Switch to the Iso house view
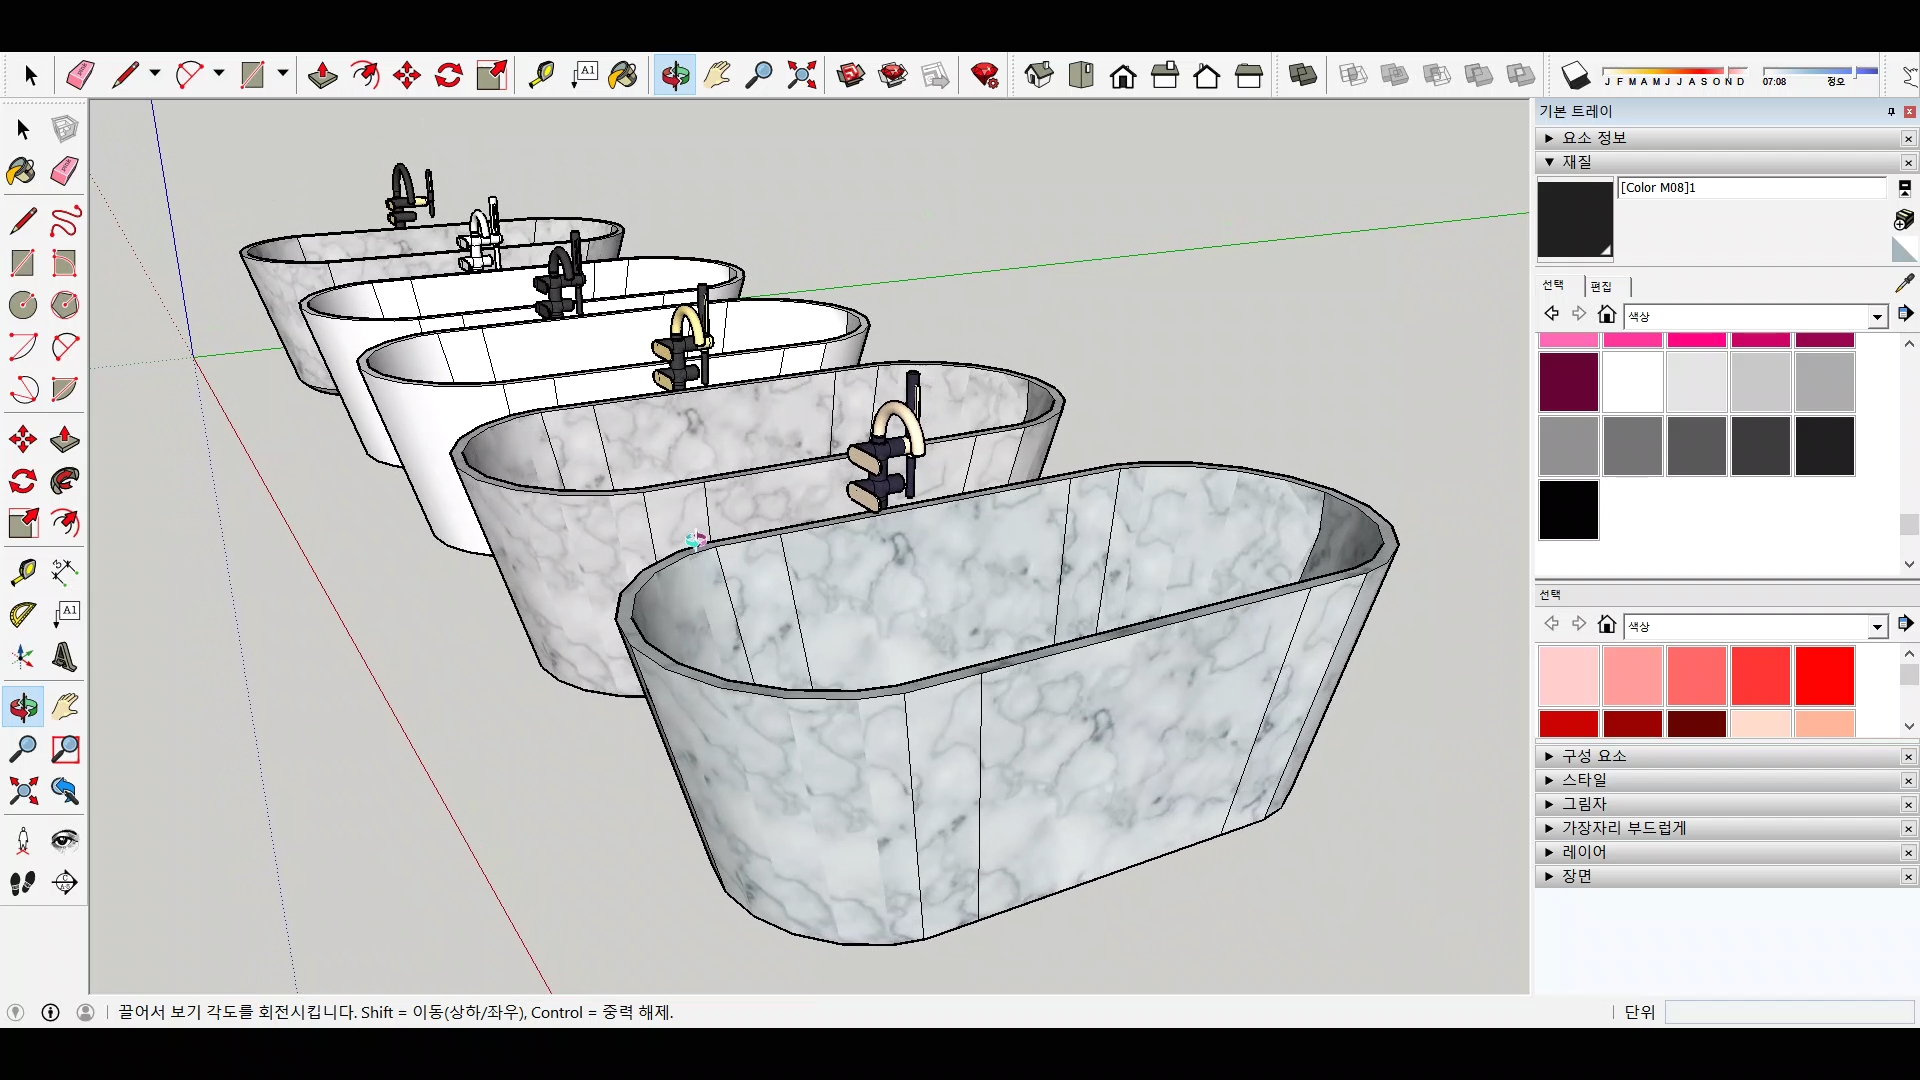This screenshot has width=1920, height=1080. click(1039, 75)
